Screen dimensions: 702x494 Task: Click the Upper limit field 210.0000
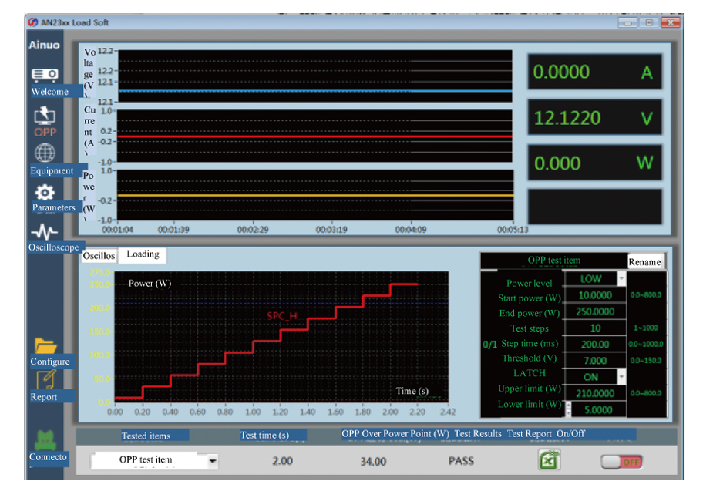click(595, 393)
